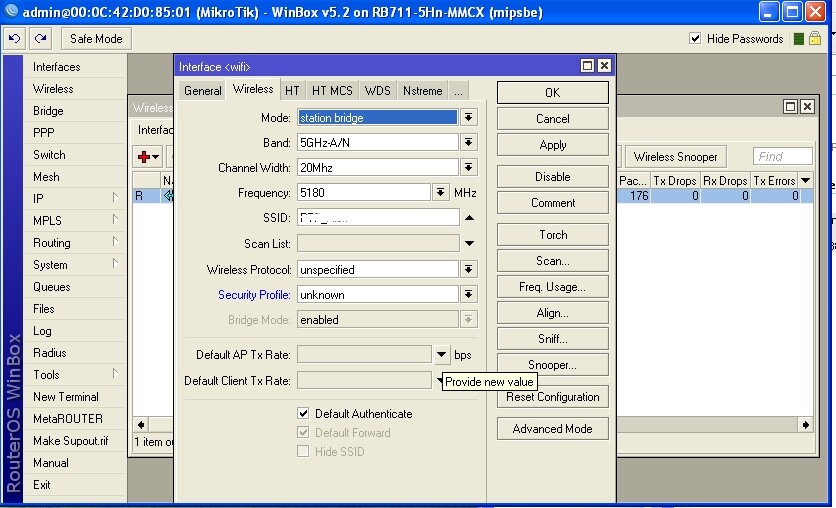Click the Snooper... button
This screenshot has width=836, height=508.
[552, 365]
